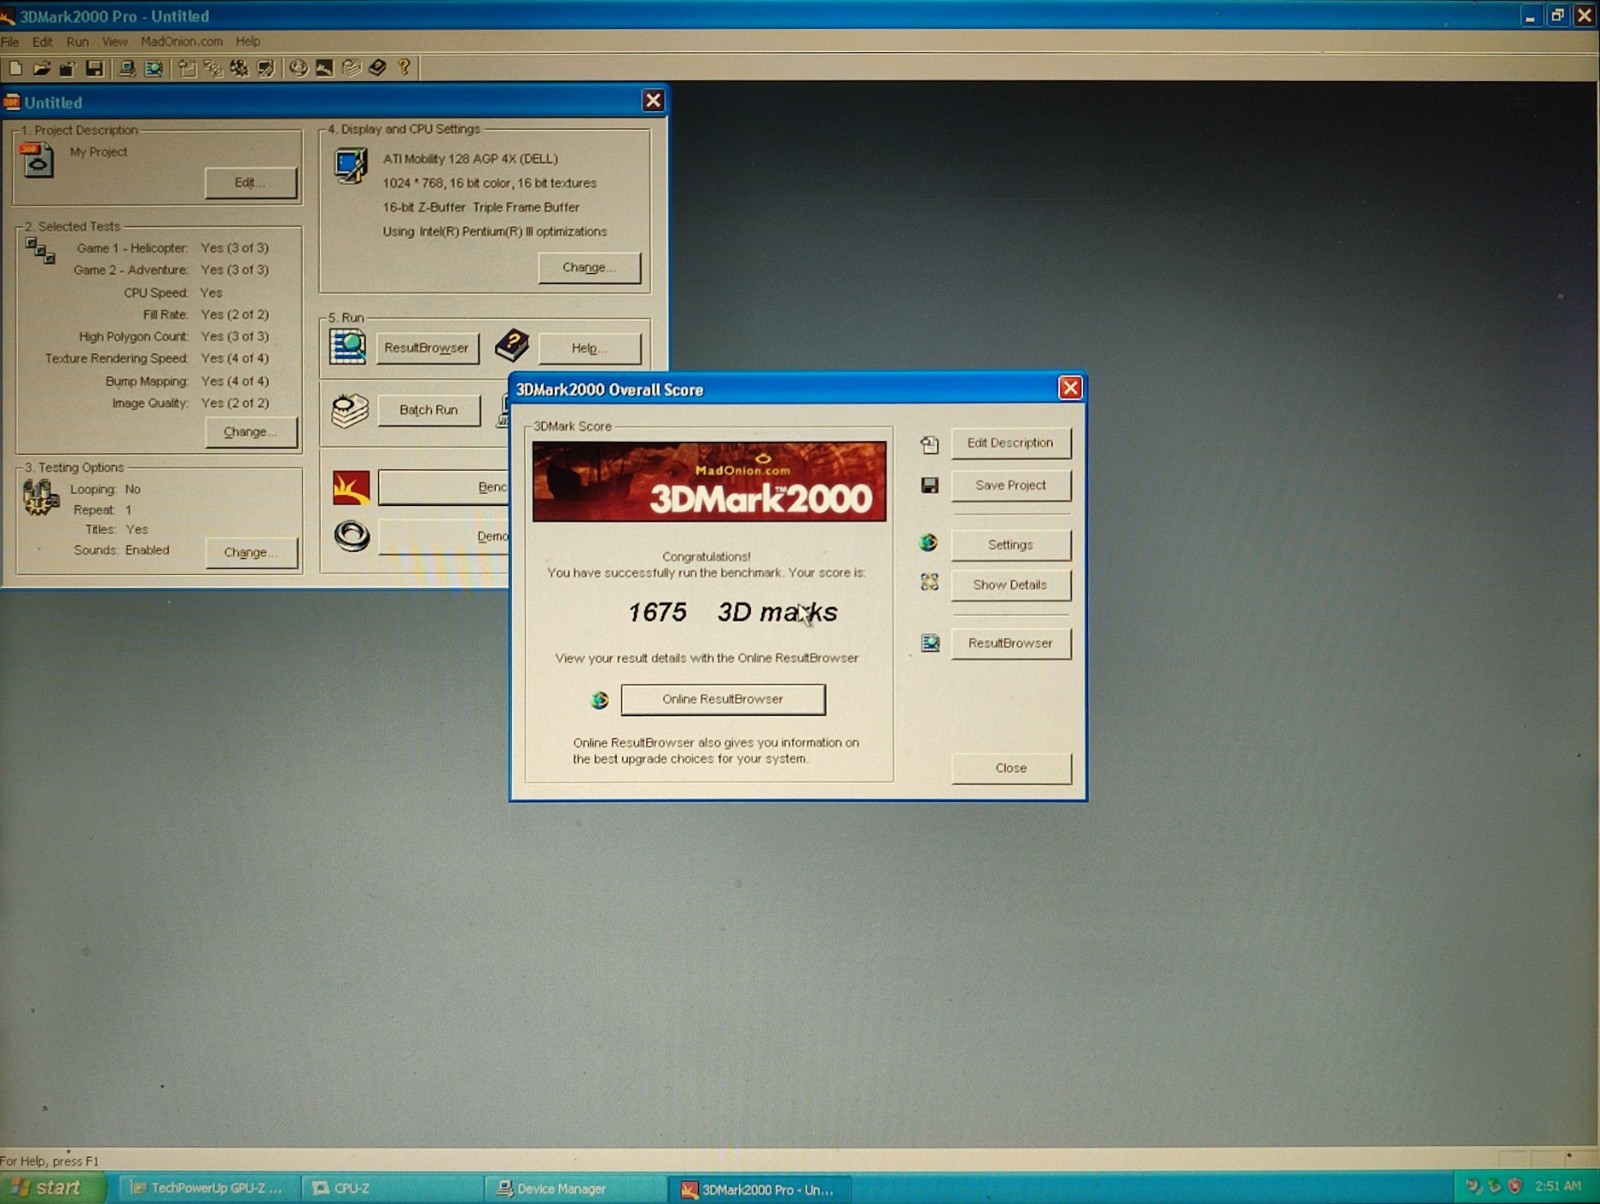1600x1204 pixels.
Task: Click the Display and CPU Settings monitor icon
Action: [x=351, y=166]
